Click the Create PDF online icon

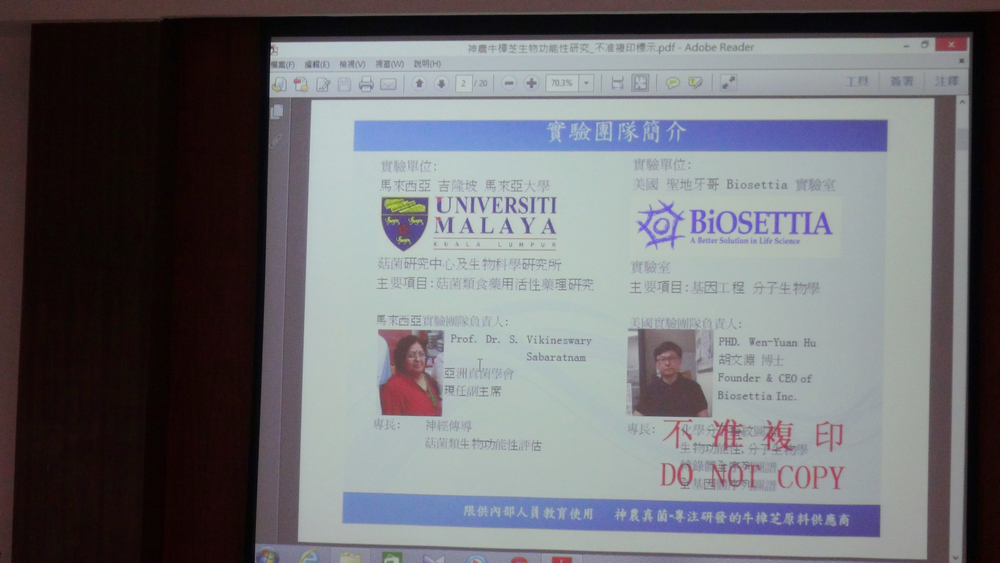coord(279,84)
